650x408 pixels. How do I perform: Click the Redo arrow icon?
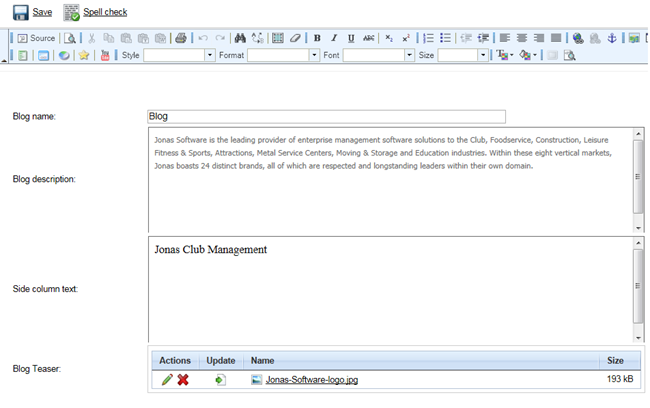point(220,38)
